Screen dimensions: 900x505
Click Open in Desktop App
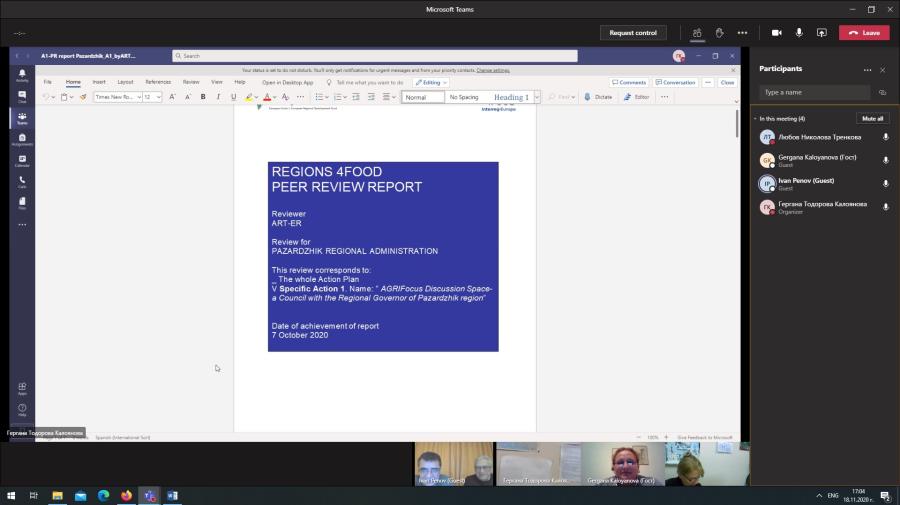pos(288,83)
